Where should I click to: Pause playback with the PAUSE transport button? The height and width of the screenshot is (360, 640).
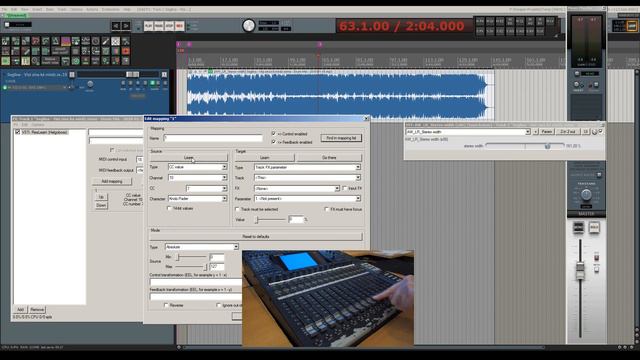tap(159, 26)
